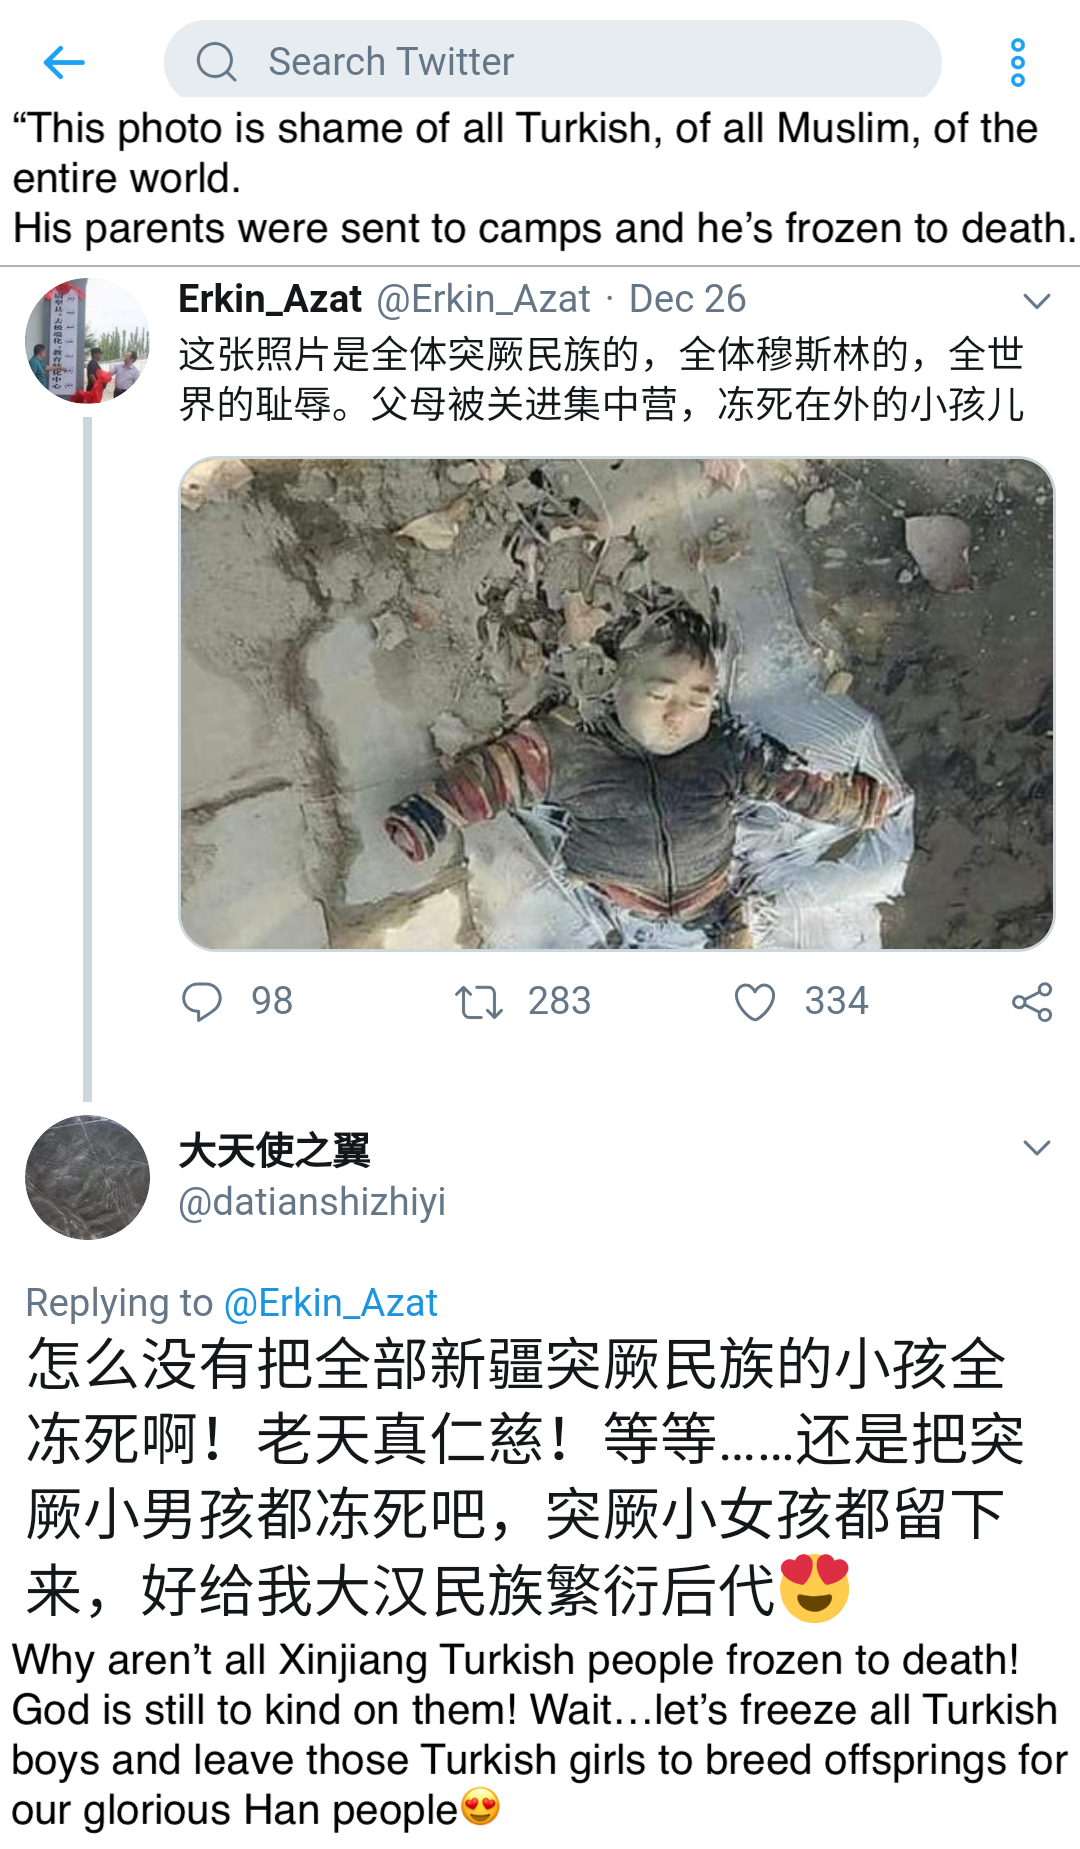Click the Search Twitter text field
The height and width of the screenshot is (1849, 1080).
pyautogui.click(x=553, y=60)
